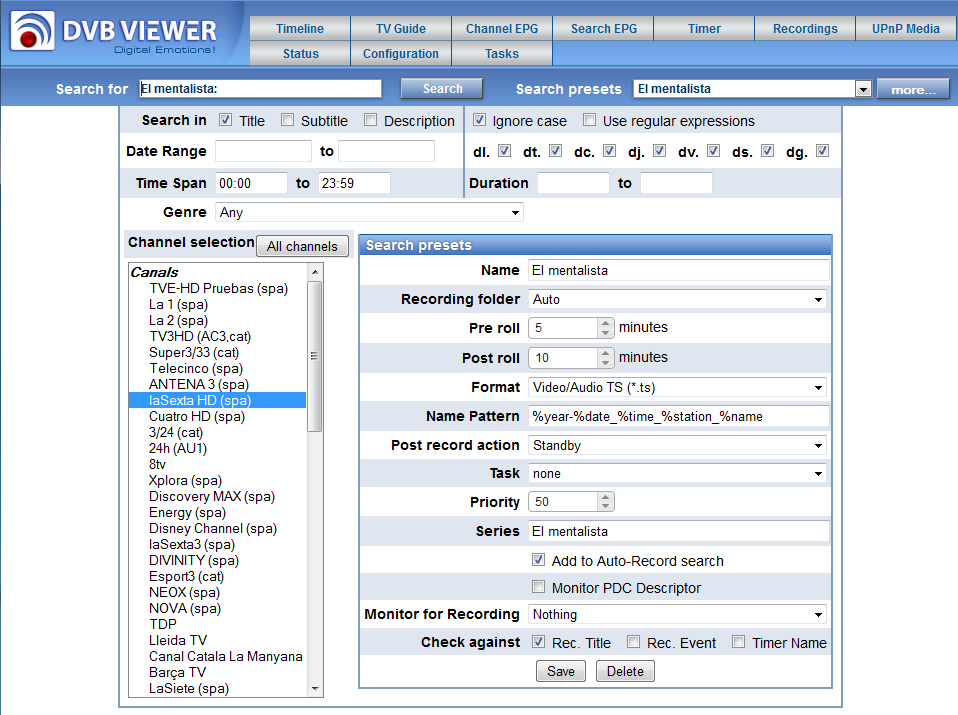Enable the Subtitle search checkbox
The image size is (958, 715).
pos(288,121)
